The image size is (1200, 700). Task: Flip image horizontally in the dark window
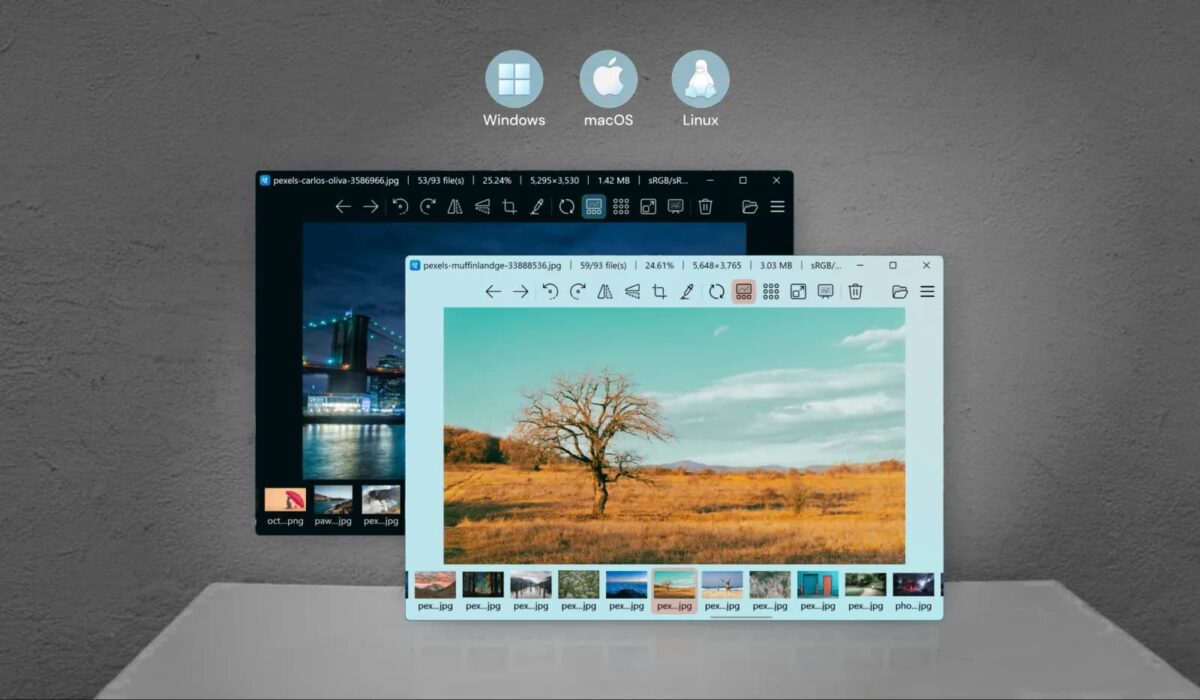click(x=454, y=206)
